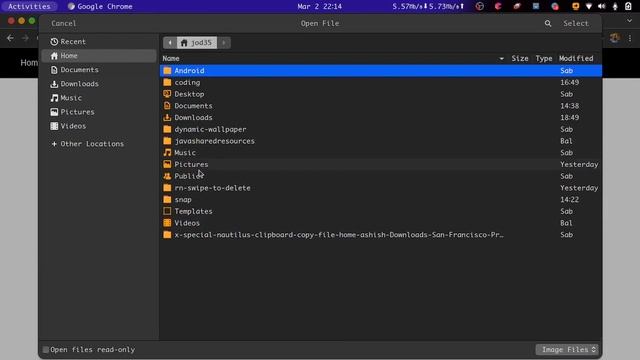
Task: Select the Pictures folder in file list
Action: [x=381, y=164]
